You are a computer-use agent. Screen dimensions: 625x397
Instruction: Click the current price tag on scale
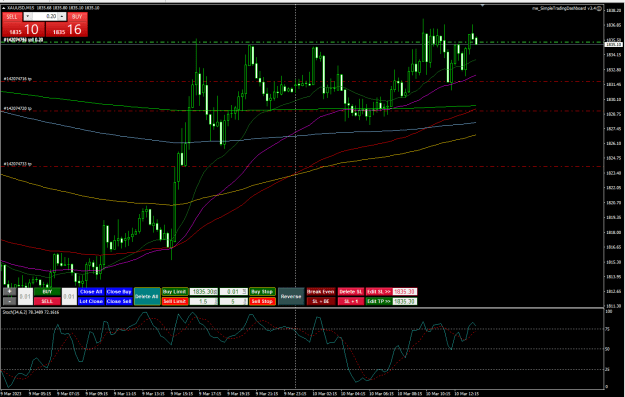613,44
